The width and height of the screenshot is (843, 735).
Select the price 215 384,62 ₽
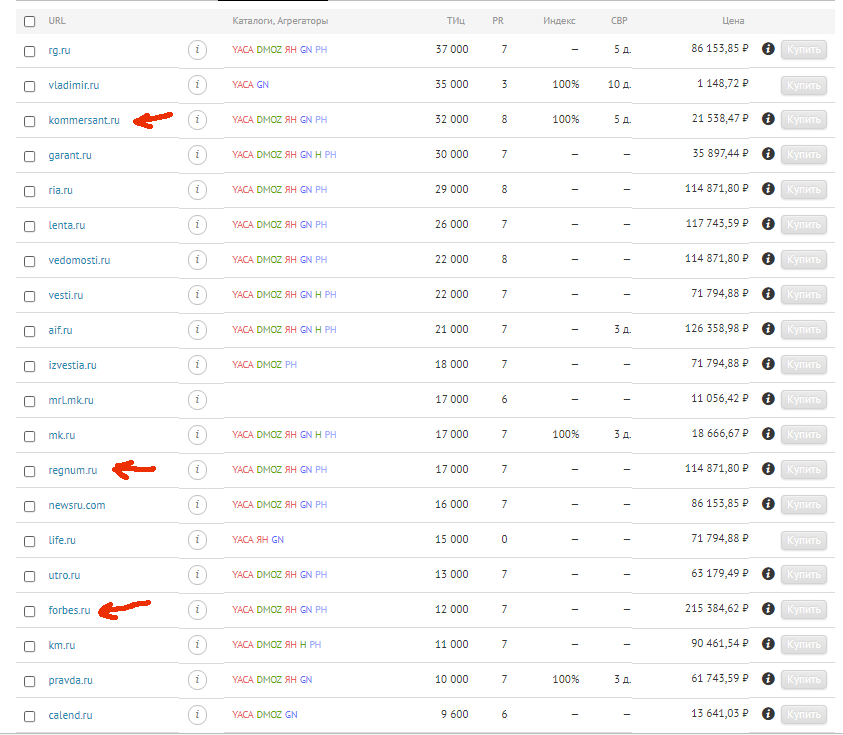coord(717,609)
